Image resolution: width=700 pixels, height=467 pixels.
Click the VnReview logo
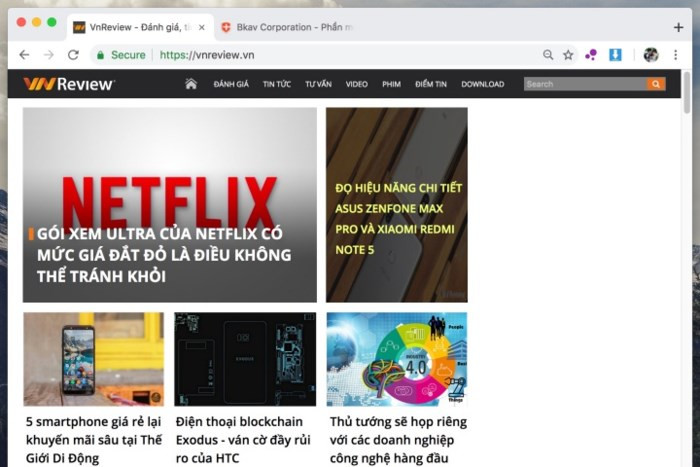[69, 84]
